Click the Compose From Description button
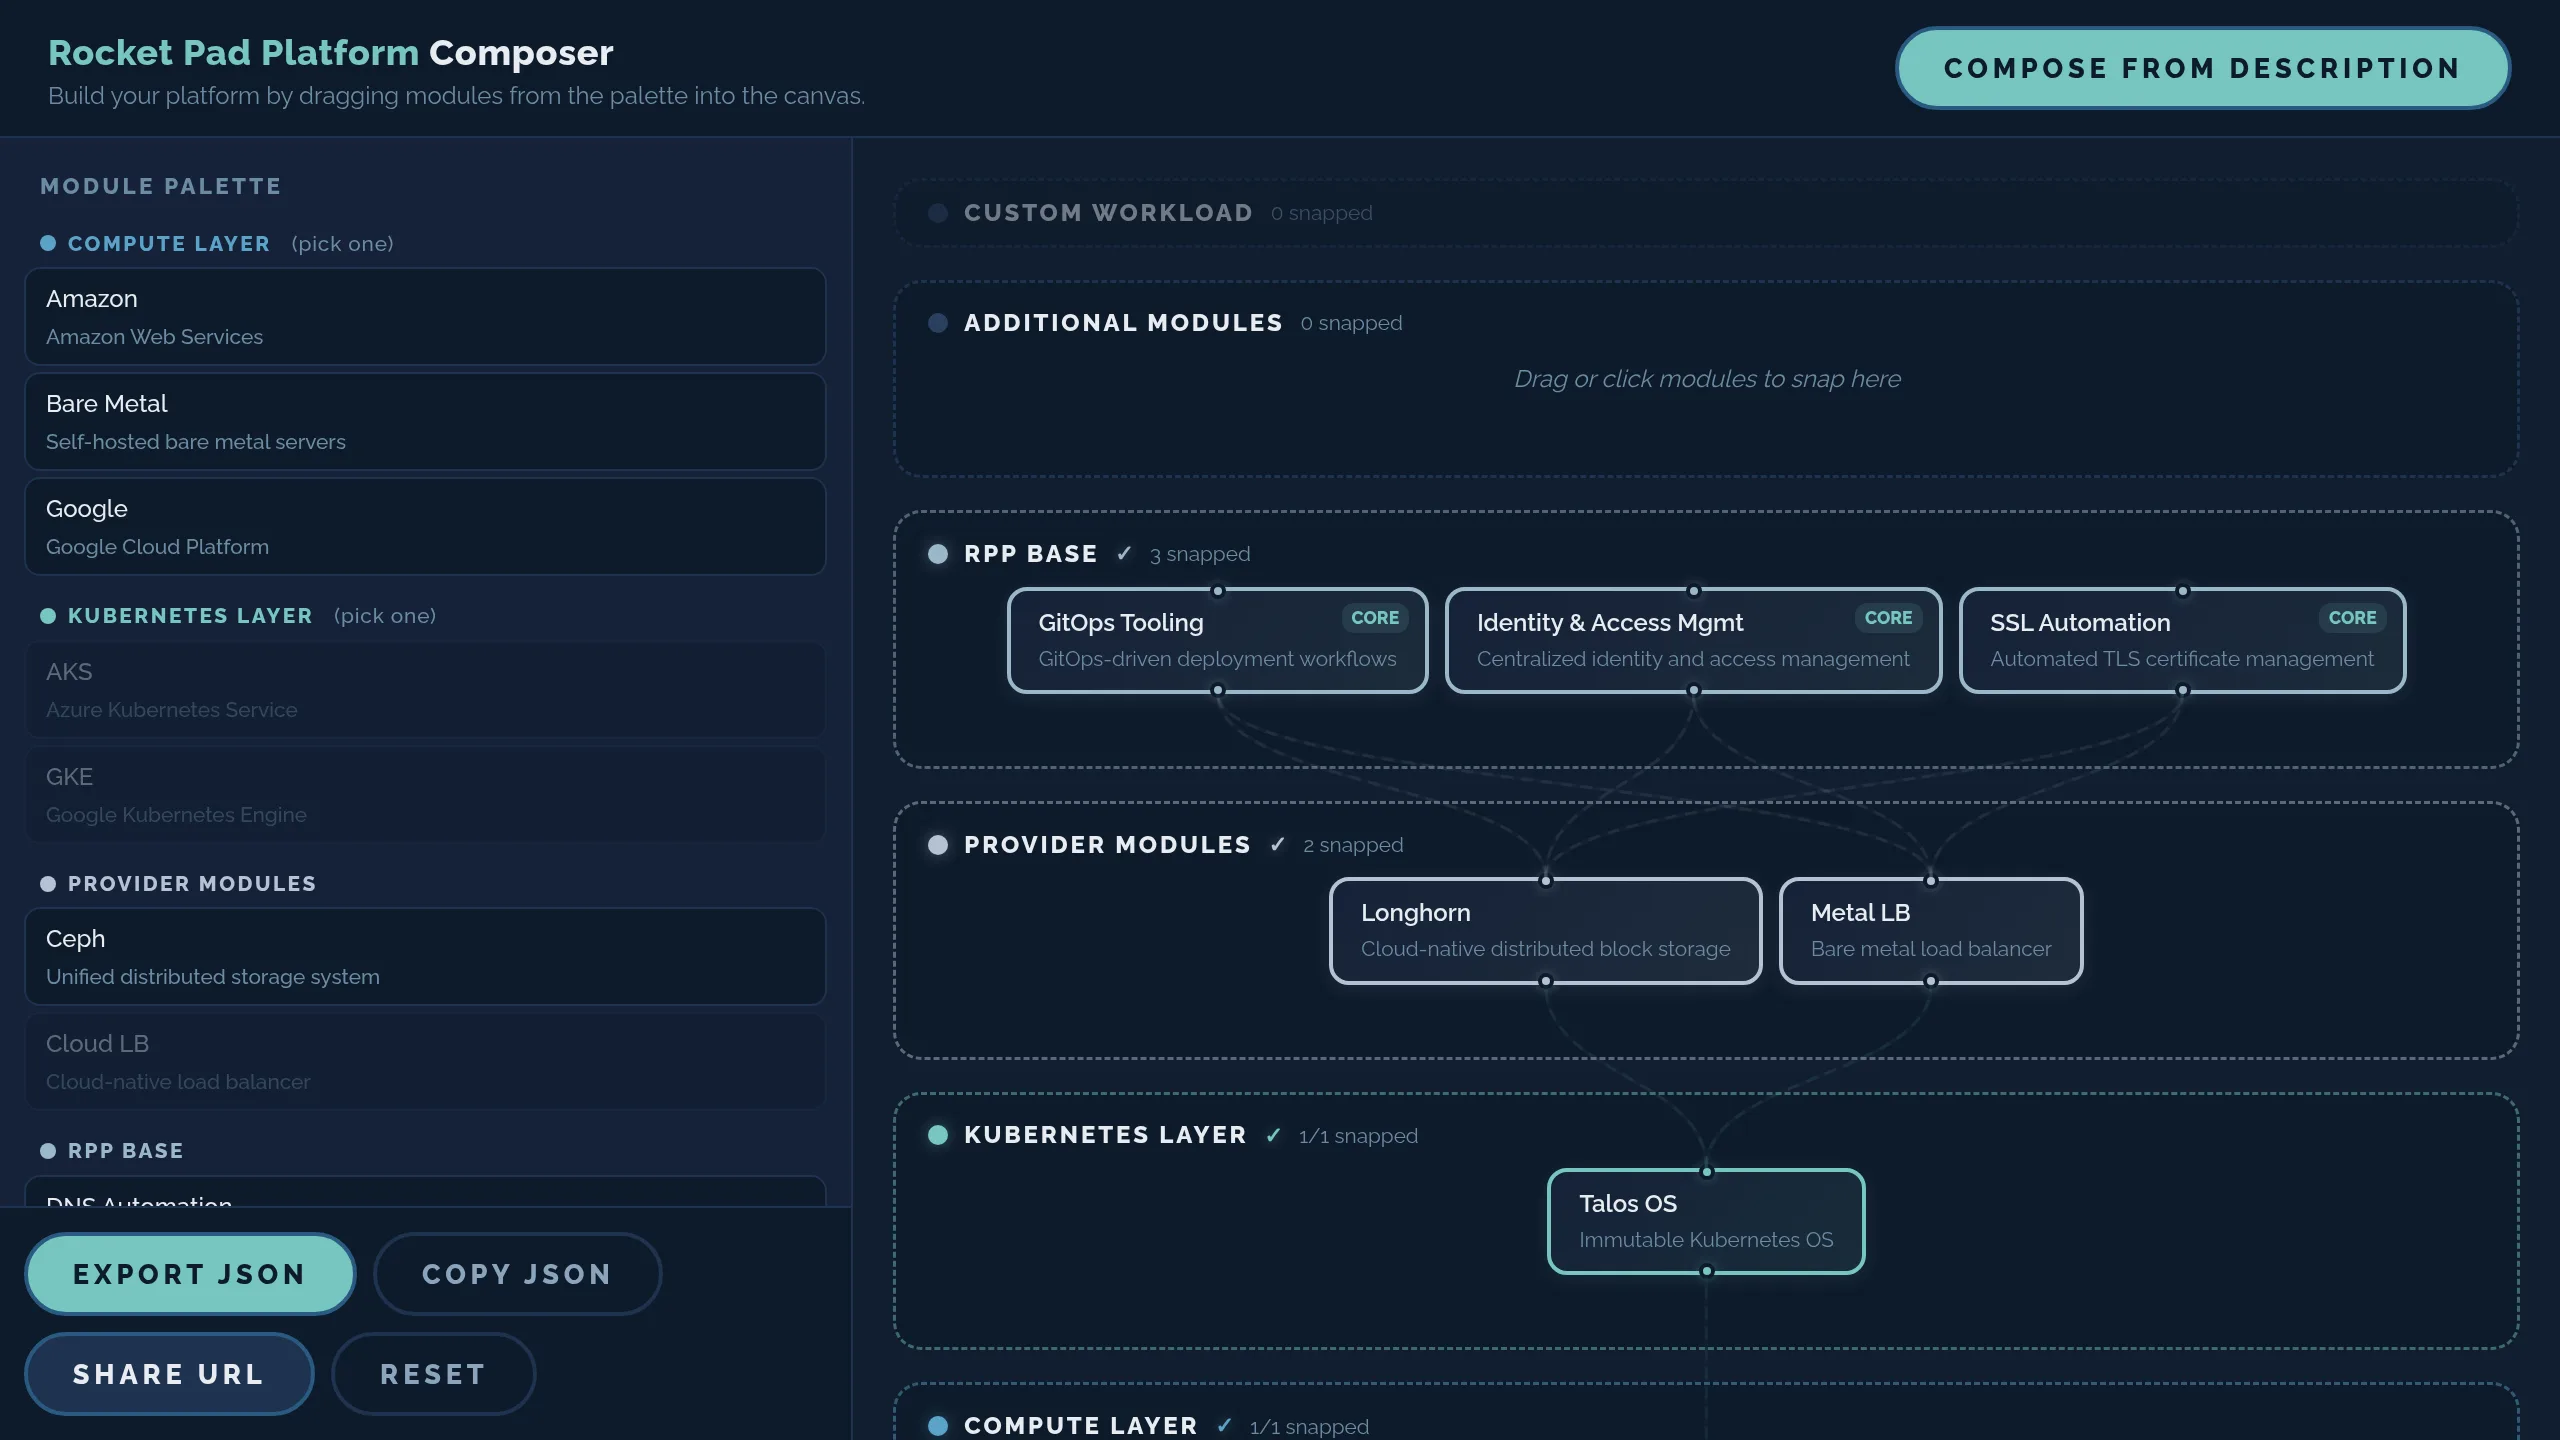This screenshot has height=1440, width=2560. point(2203,68)
